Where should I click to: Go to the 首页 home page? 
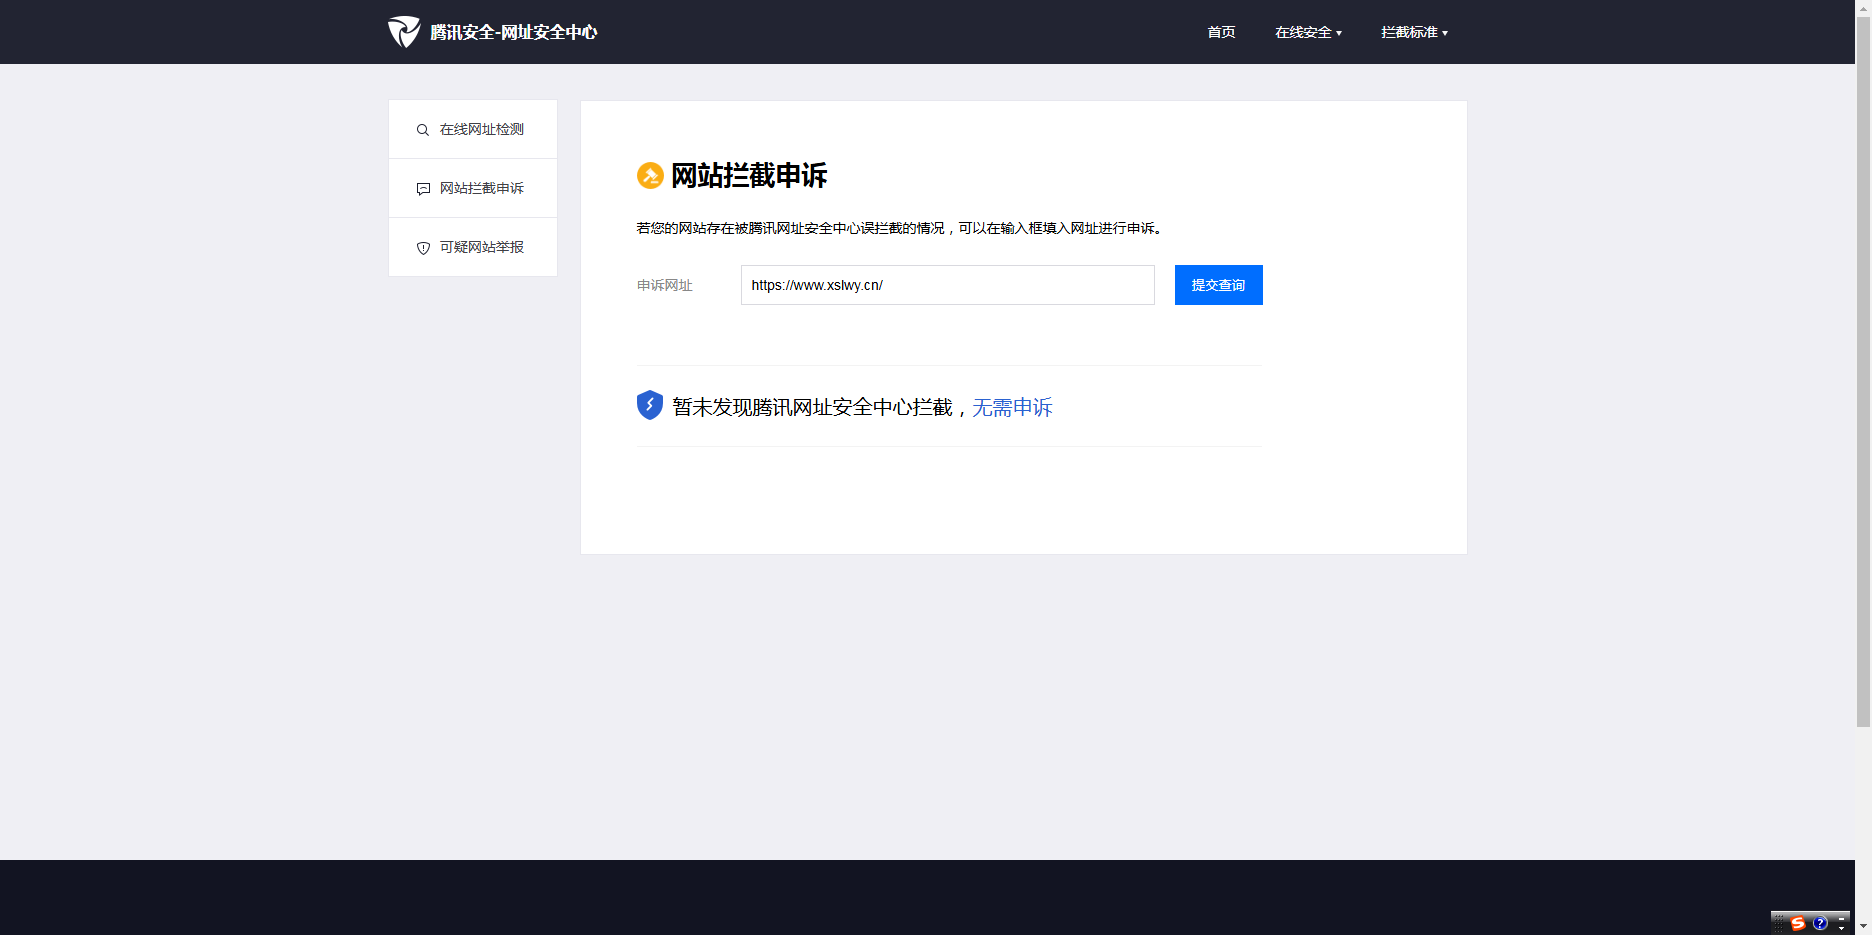coord(1221,32)
